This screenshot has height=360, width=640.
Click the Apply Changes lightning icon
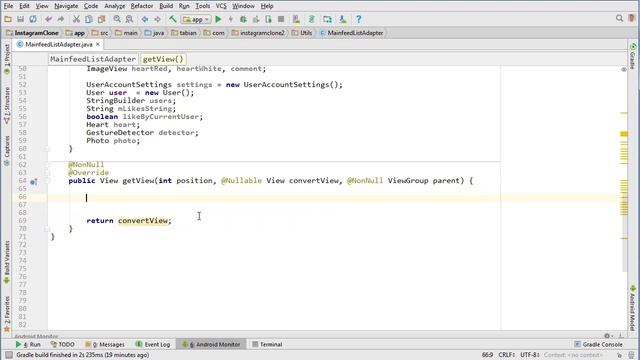(x=231, y=19)
